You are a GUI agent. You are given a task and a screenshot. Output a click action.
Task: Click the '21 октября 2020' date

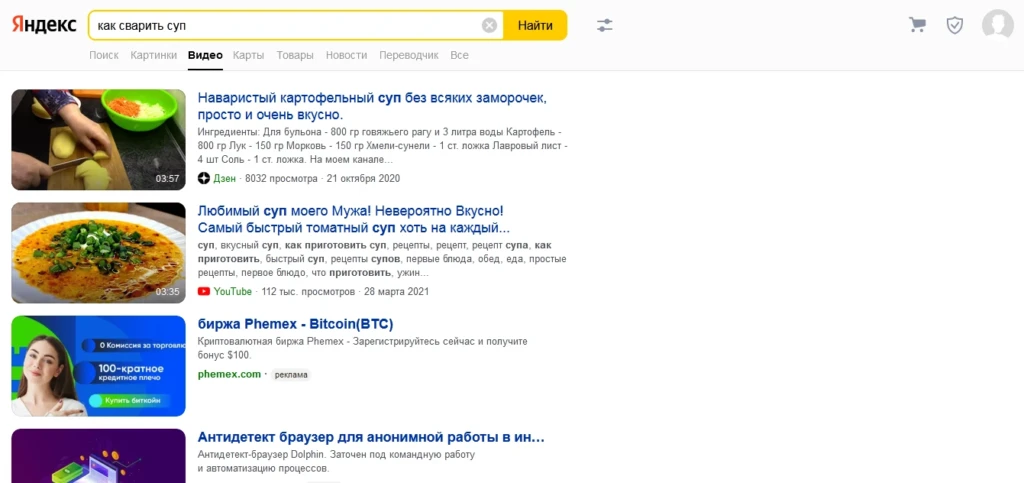(x=363, y=178)
